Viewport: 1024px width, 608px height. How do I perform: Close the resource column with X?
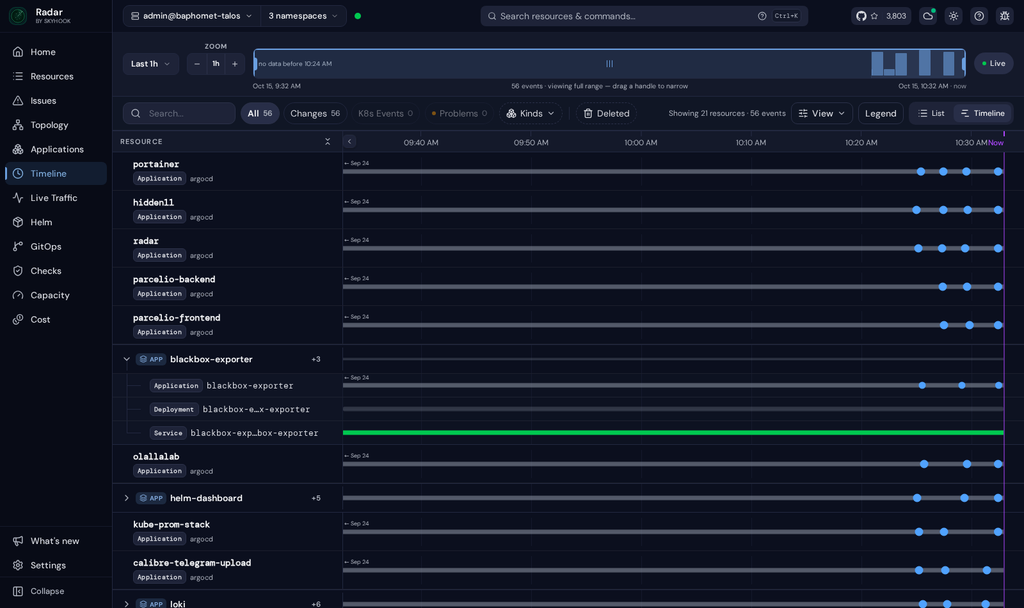327,142
